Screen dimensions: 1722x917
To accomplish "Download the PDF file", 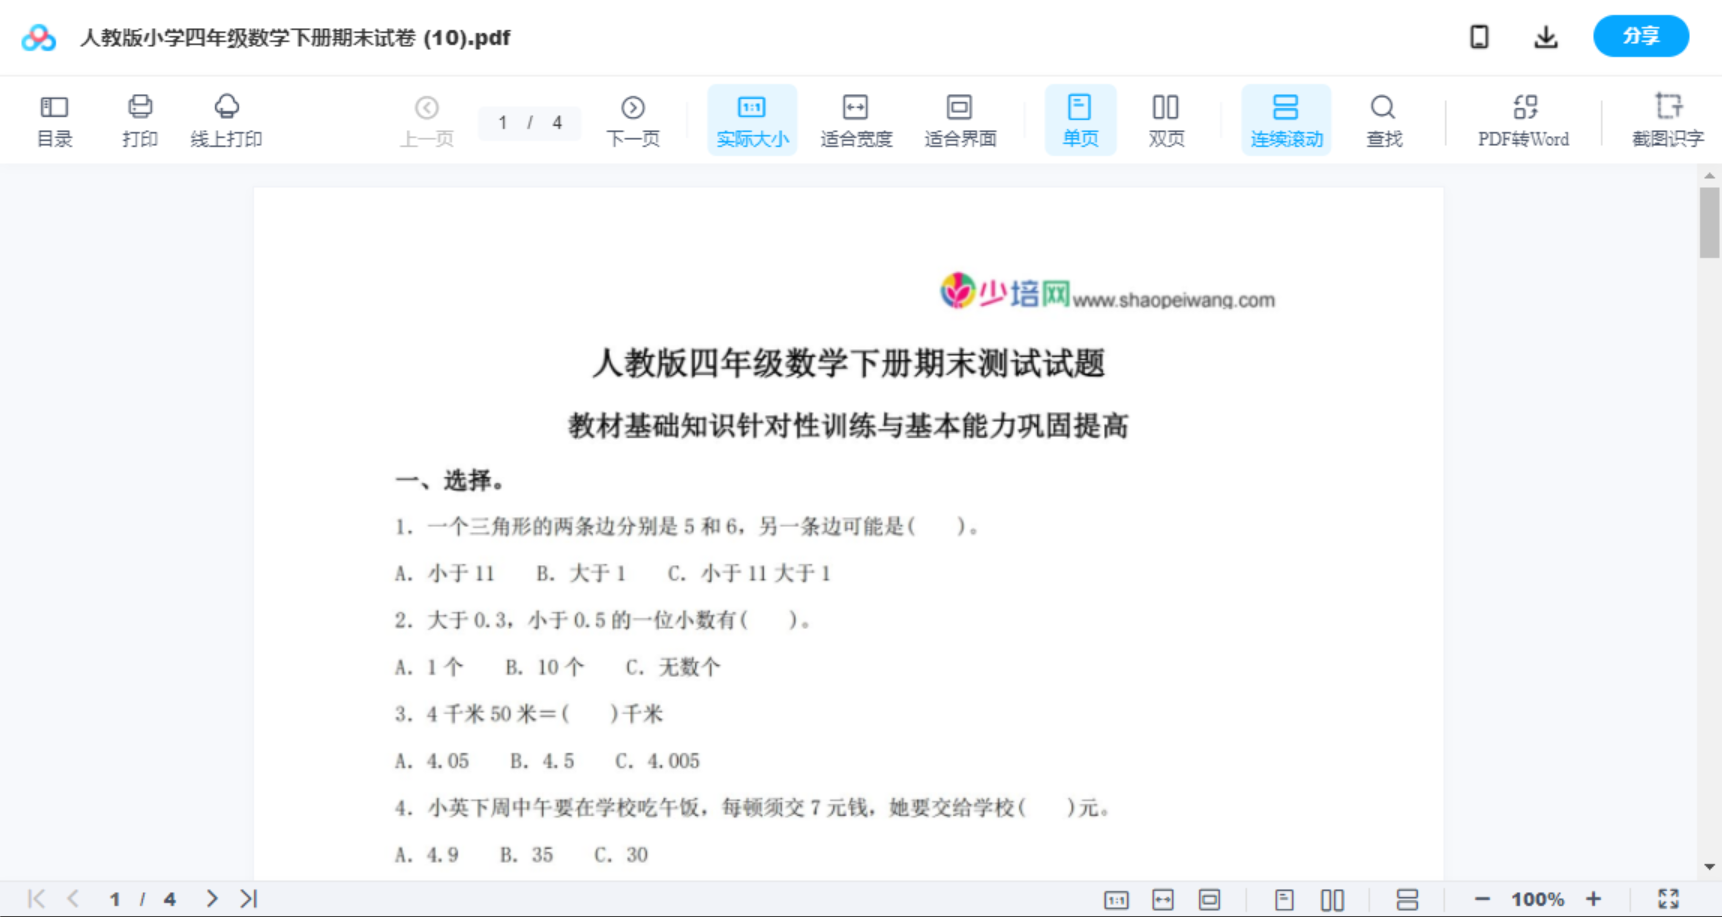I will (1546, 37).
